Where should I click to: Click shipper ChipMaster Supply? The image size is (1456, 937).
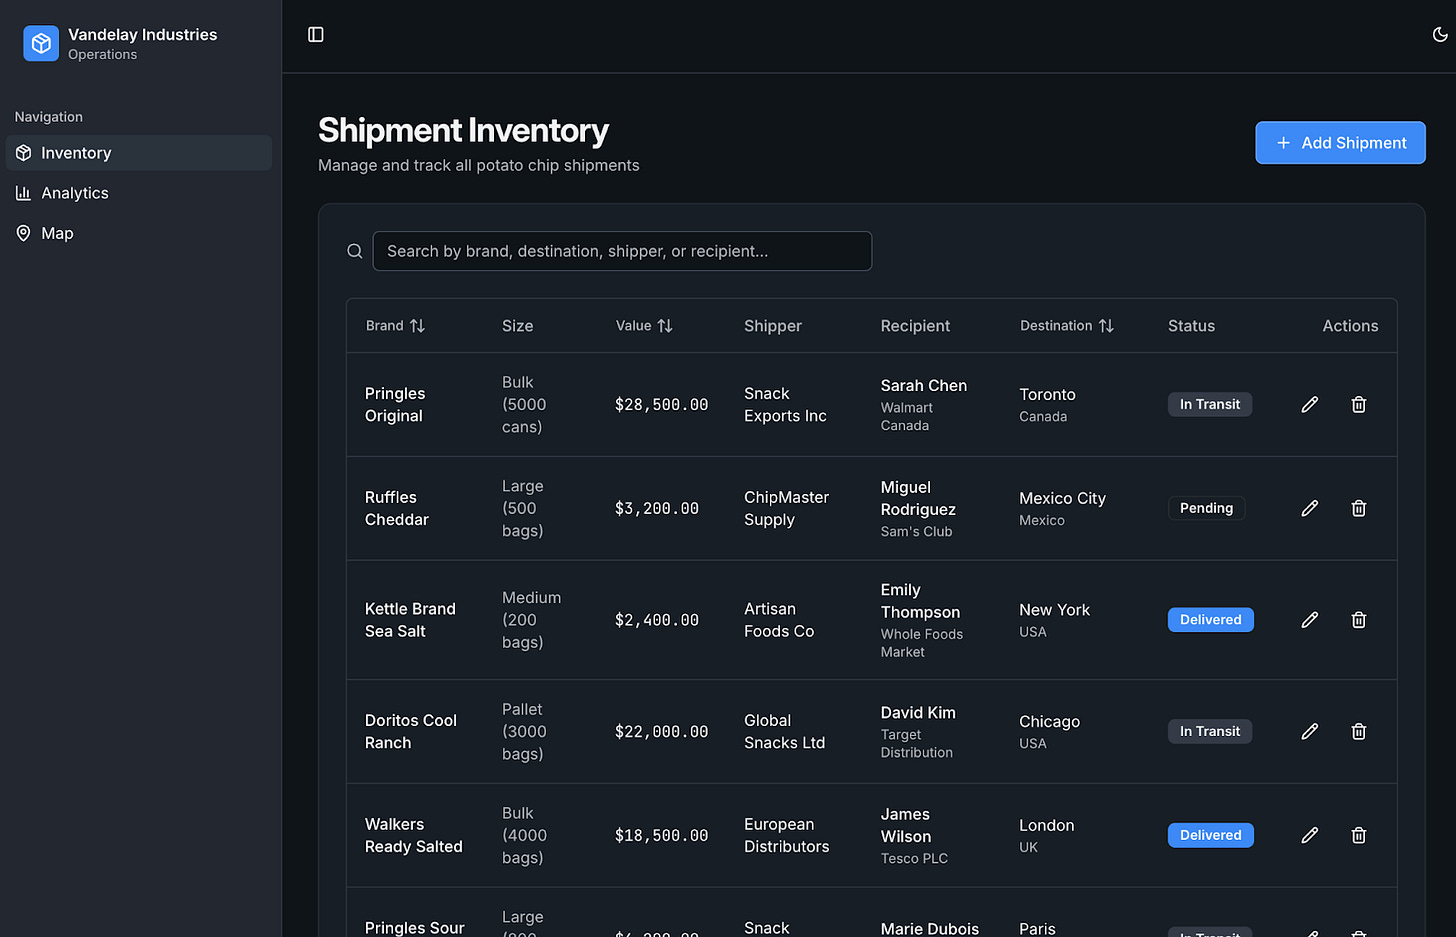(786, 509)
